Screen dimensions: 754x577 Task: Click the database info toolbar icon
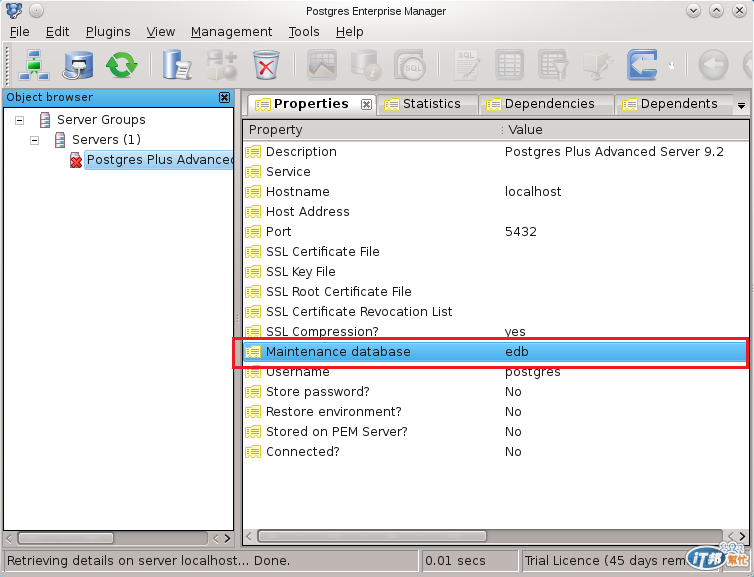pyautogui.click(x=366, y=65)
